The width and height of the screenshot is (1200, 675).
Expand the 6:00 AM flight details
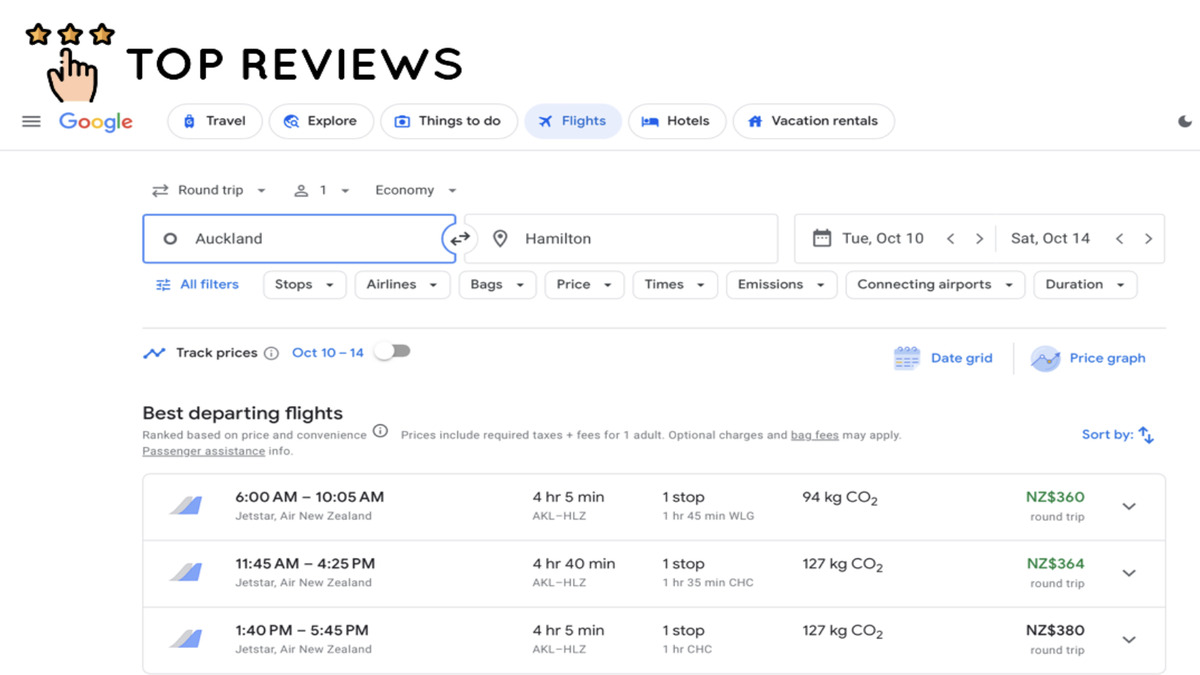(1129, 507)
